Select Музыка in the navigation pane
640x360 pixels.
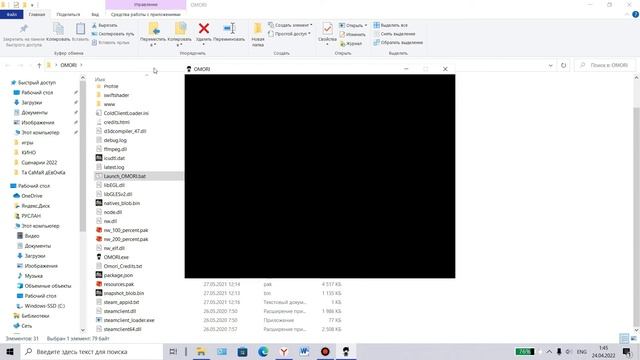[x=33, y=276]
